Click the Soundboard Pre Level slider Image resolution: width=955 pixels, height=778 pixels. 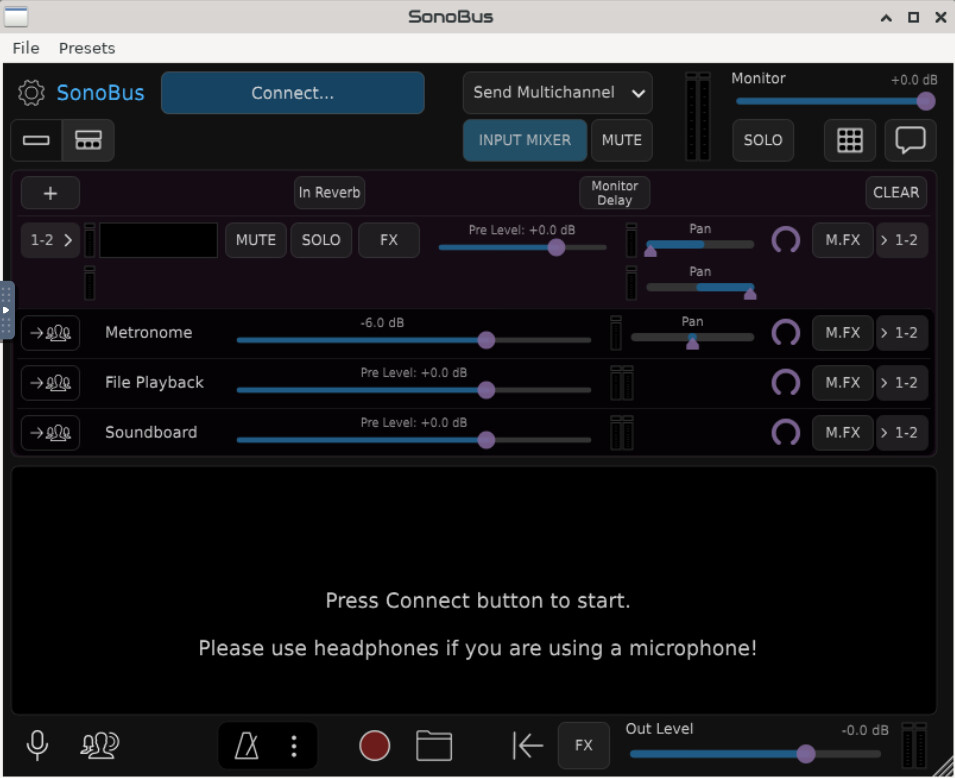click(414, 440)
